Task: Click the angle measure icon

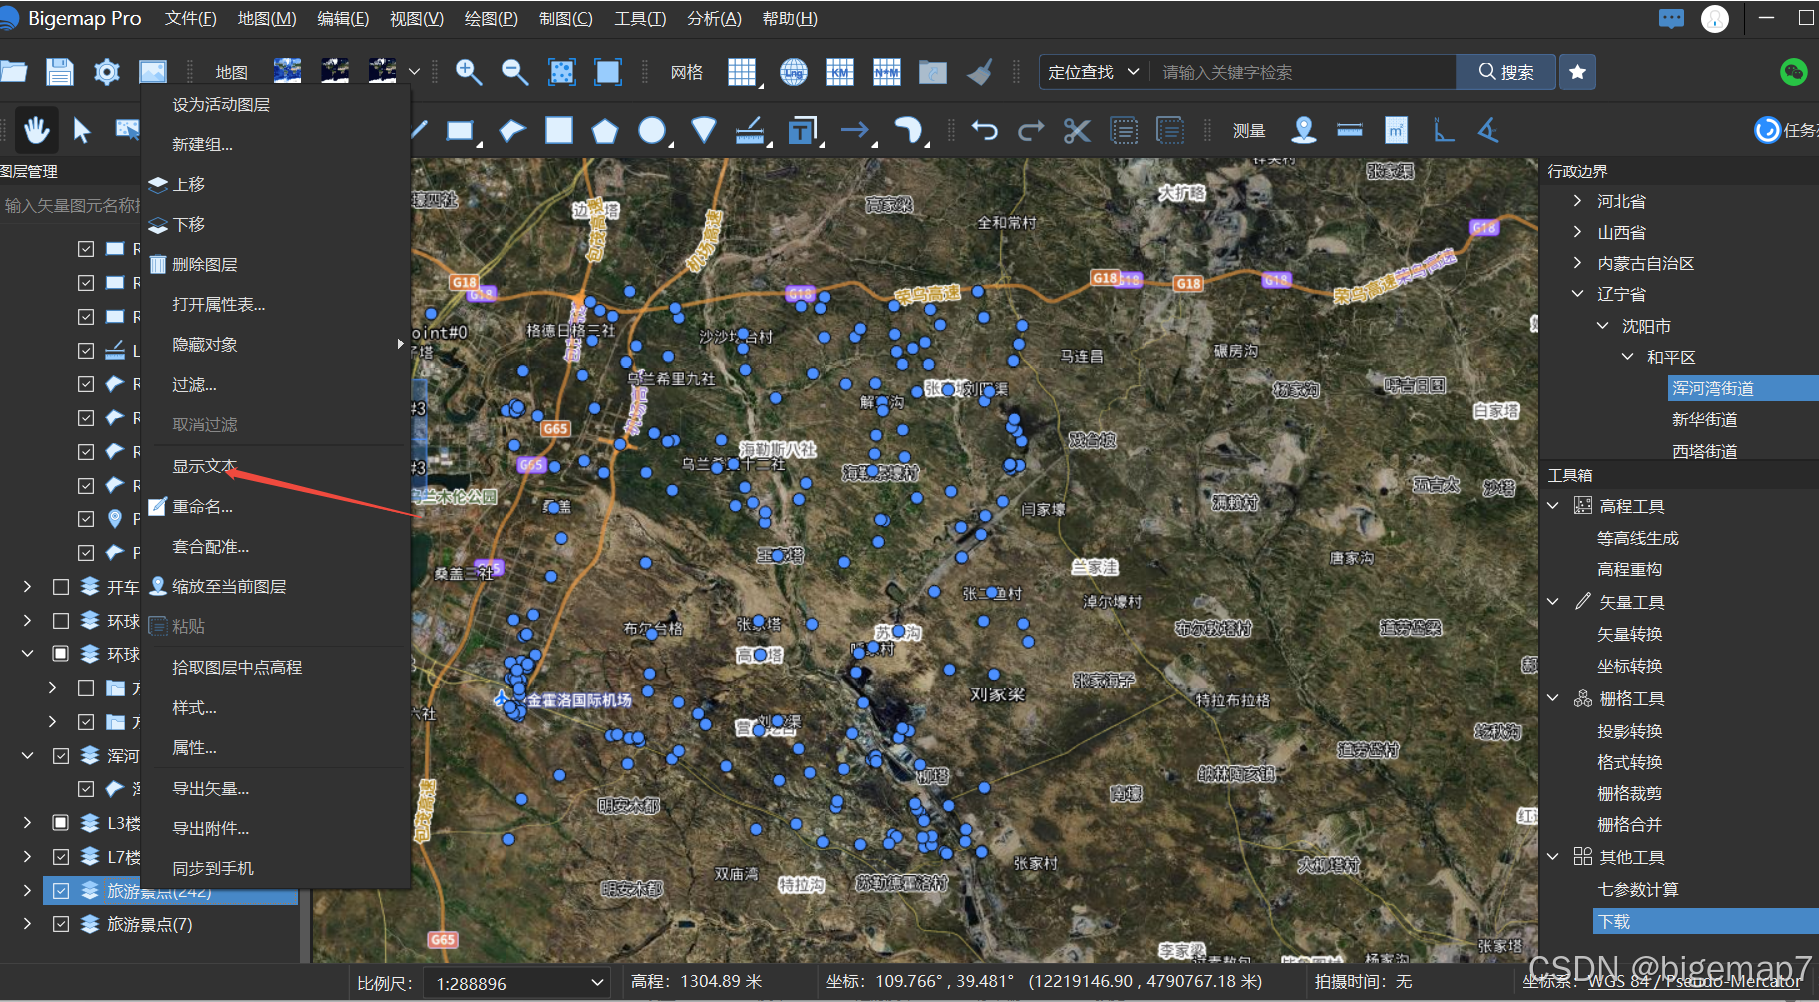Action: tap(1489, 130)
